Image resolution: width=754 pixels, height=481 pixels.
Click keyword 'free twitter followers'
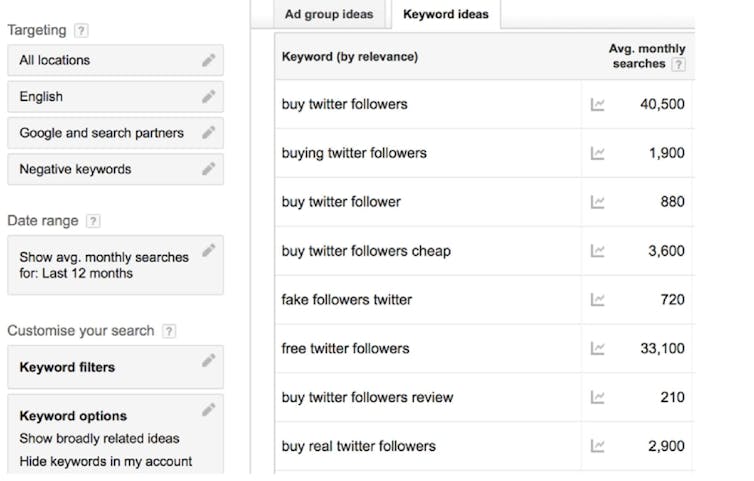345,349
